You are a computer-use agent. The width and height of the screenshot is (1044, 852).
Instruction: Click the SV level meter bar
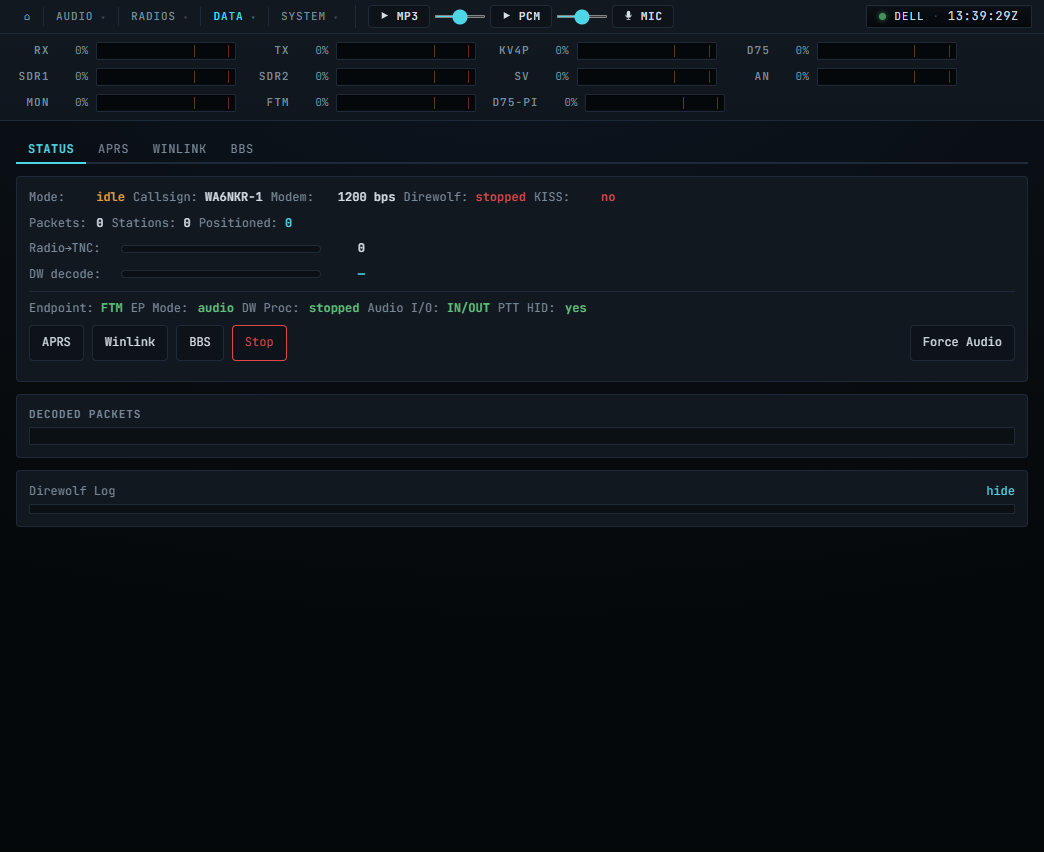647,77
